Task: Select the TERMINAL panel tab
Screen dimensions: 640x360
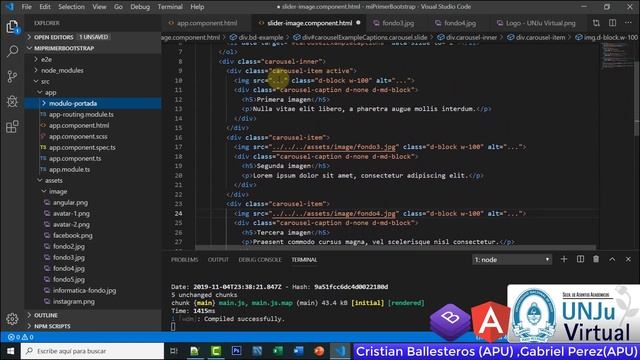Action: point(304,260)
